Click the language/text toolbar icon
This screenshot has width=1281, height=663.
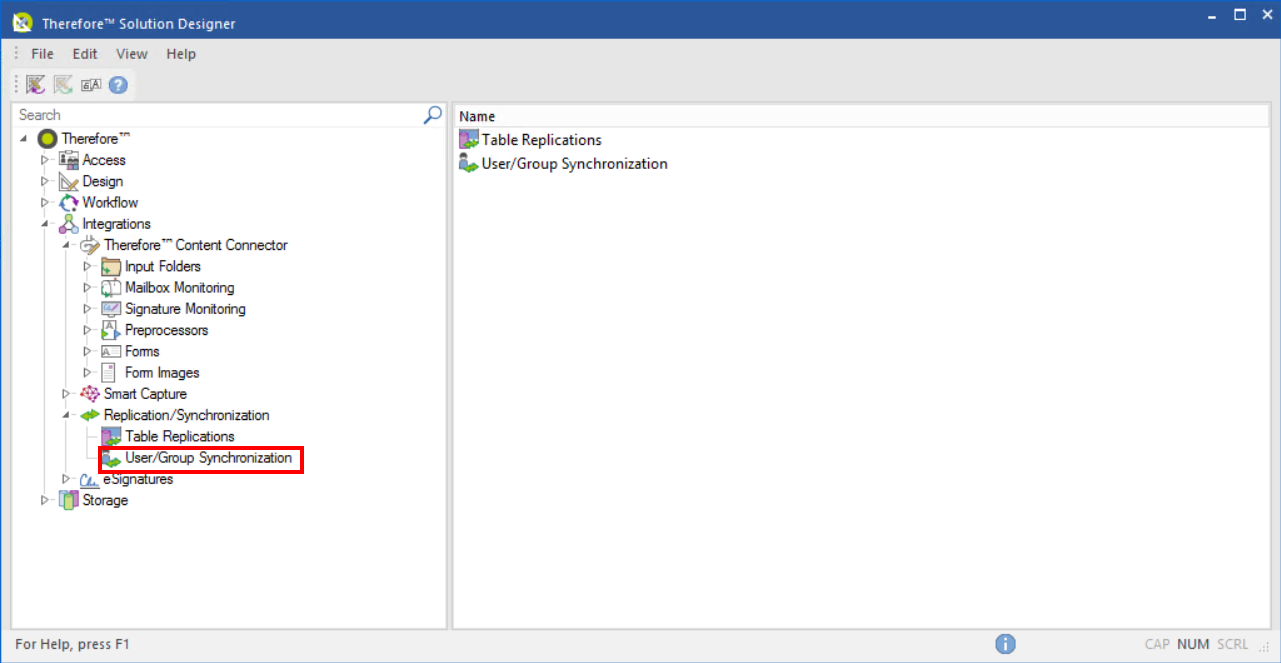pyautogui.click(x=91, y=85)
